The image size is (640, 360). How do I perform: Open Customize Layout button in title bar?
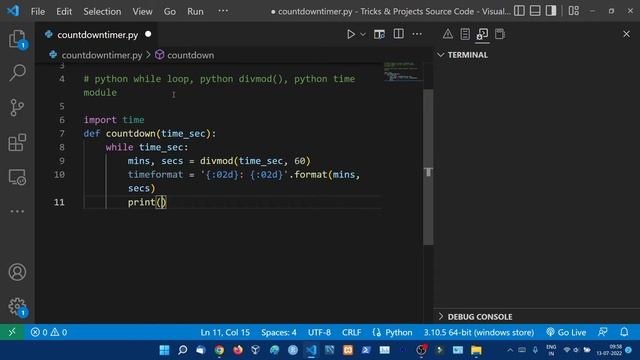point(574,11)
